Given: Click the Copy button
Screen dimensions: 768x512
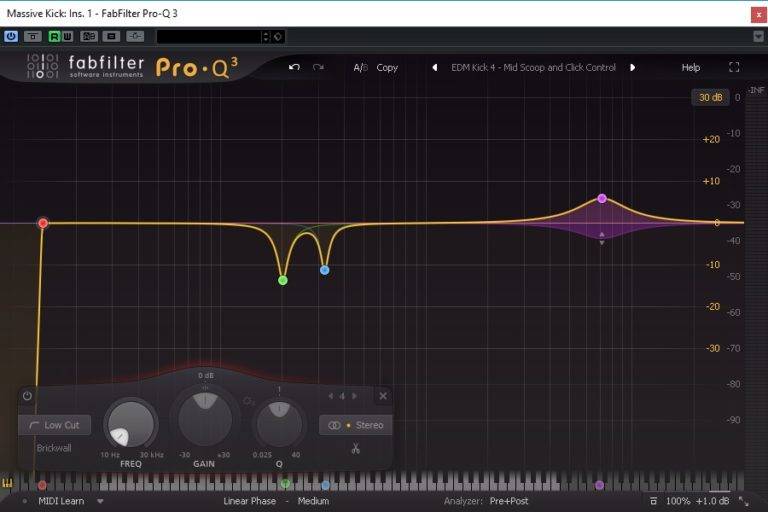Looking at the screenshot, I should coord(387,68).
